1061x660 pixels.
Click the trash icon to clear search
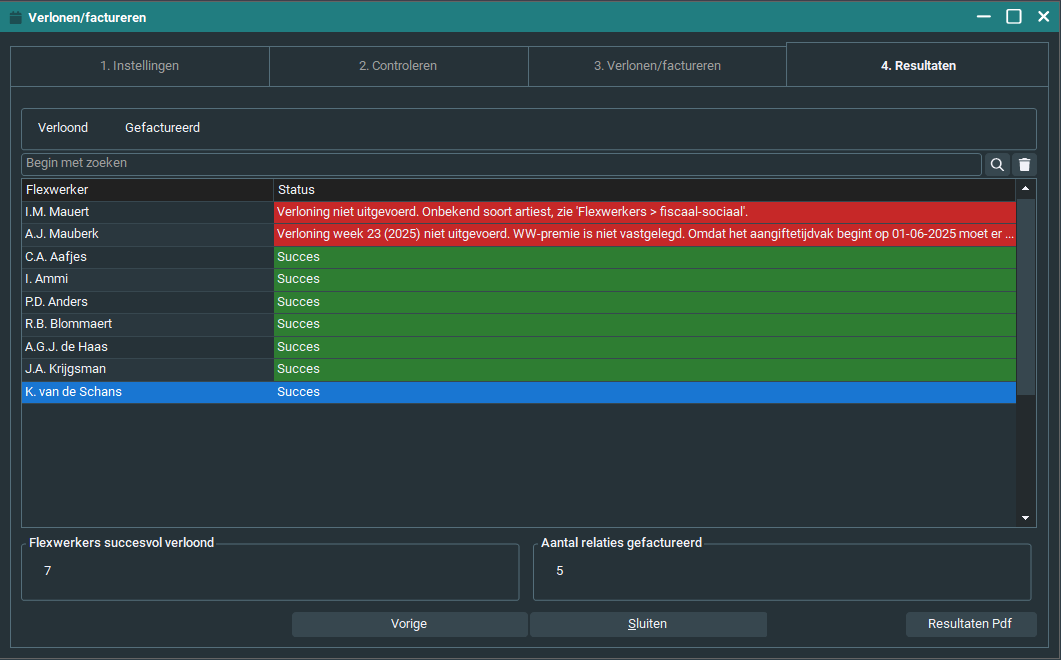point(1024,165)
